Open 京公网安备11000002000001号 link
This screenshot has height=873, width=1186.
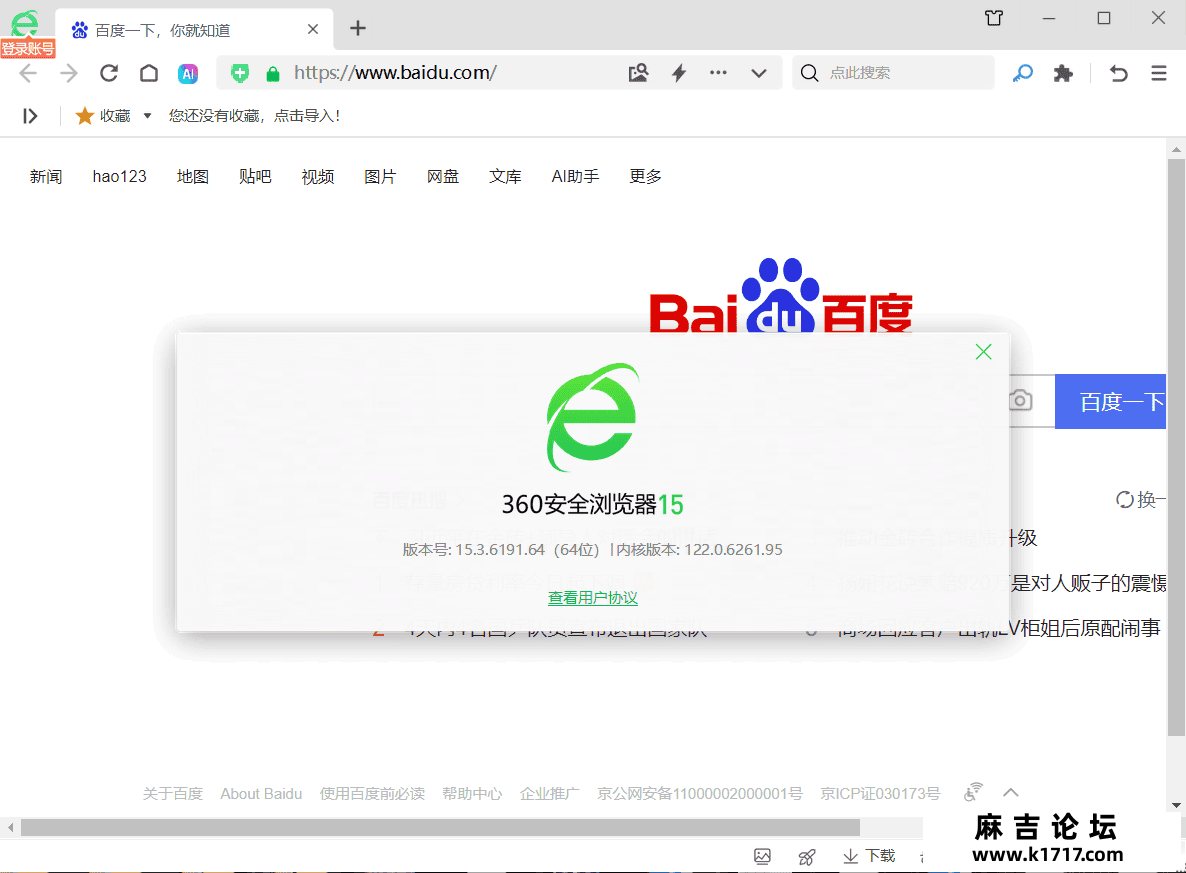click(700, 794)
